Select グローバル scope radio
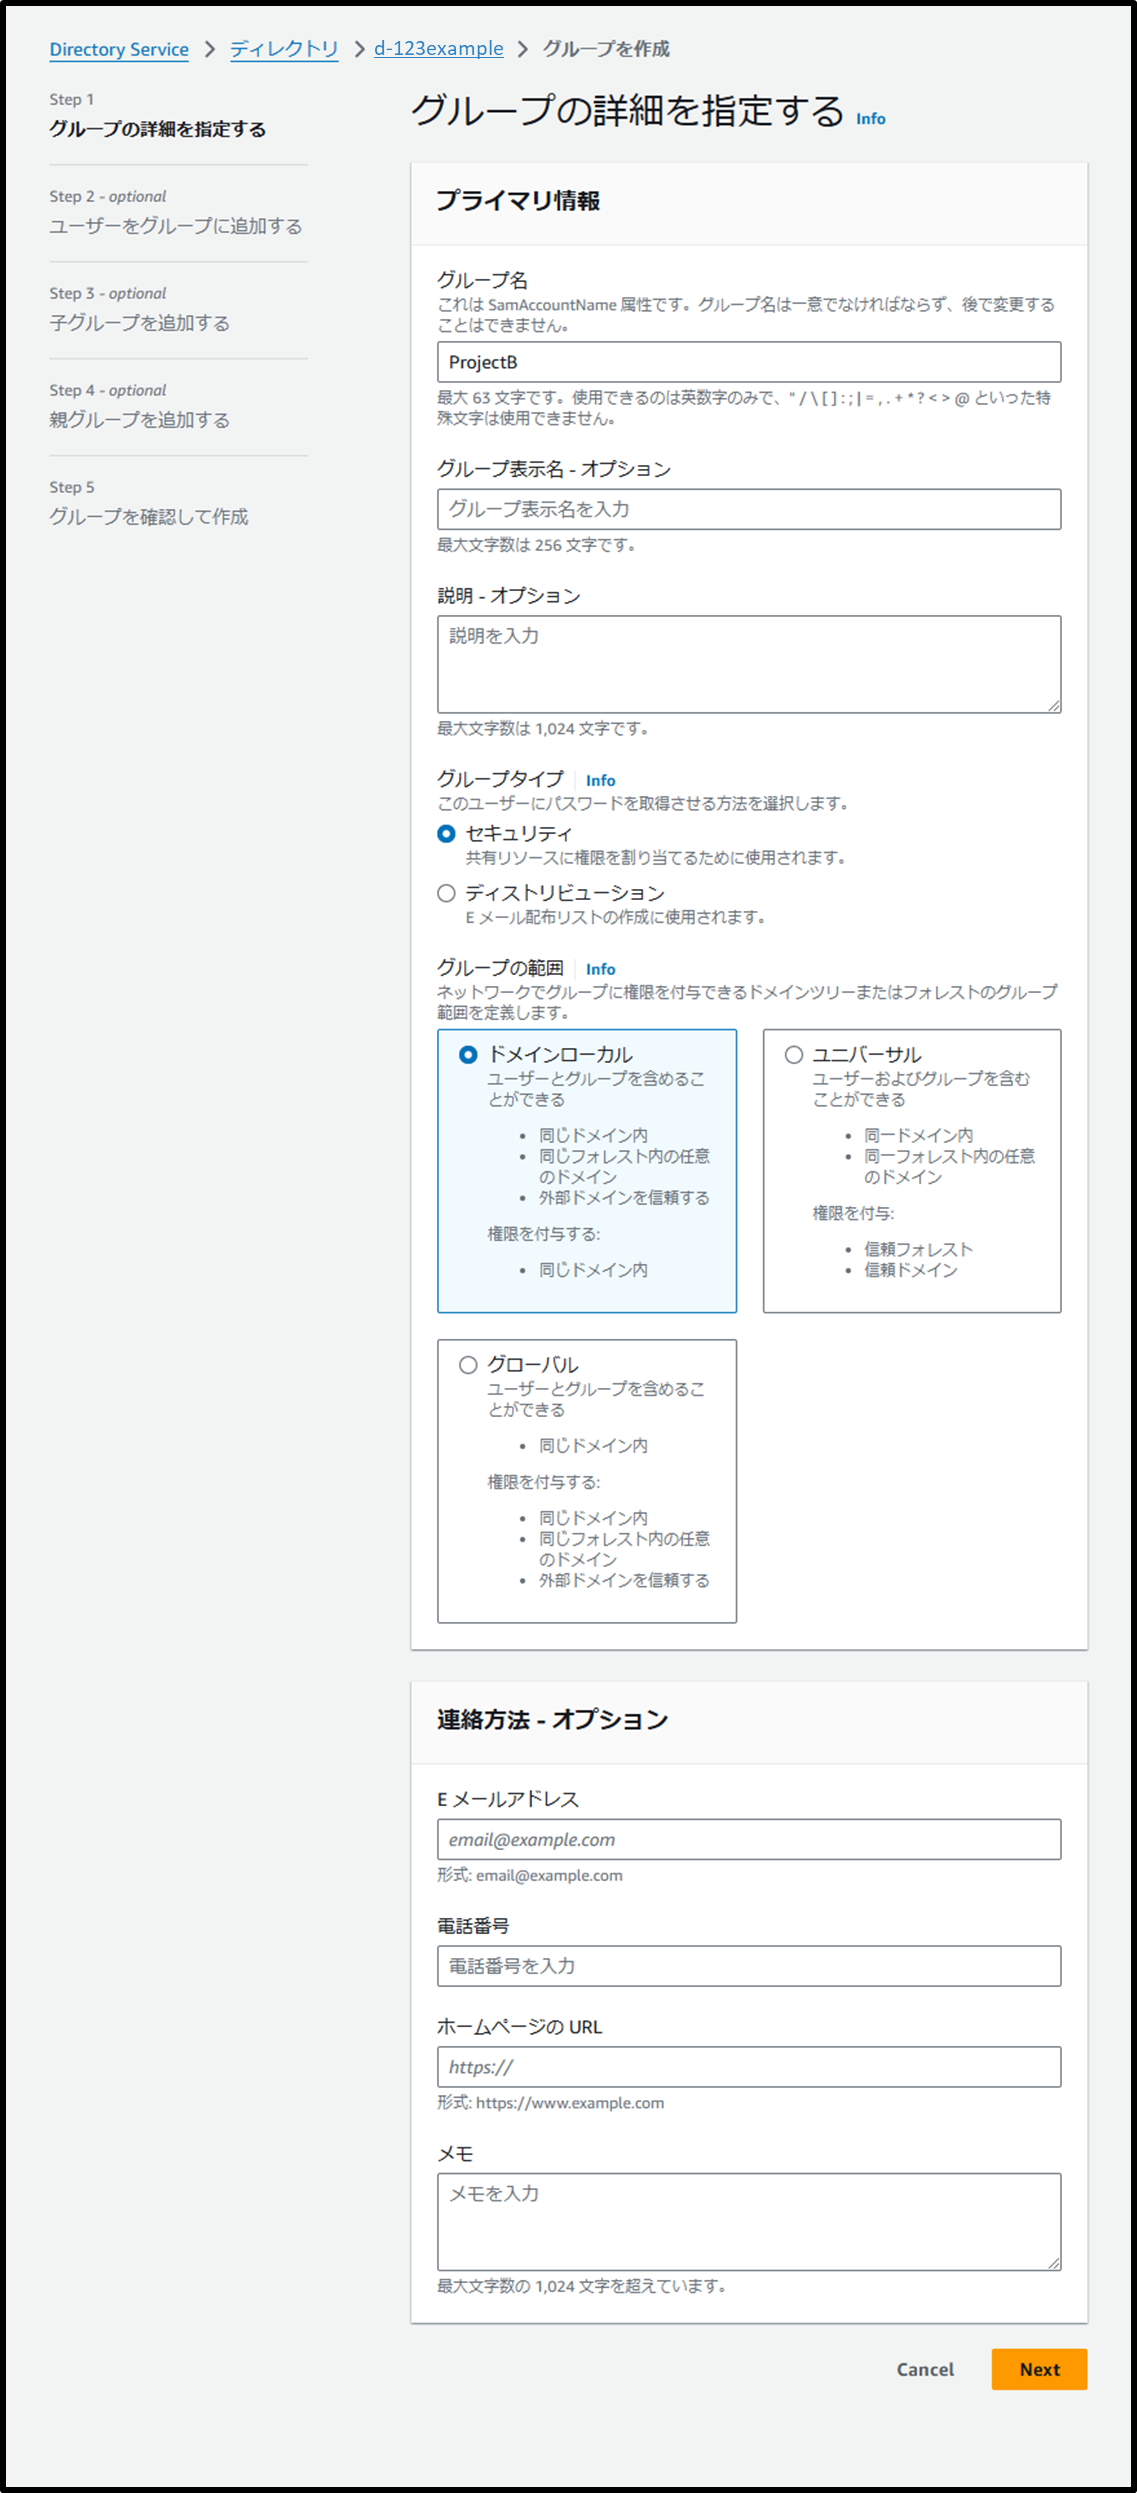Image resolution: width=1137 pixels, height=2493 pixels. coord(467,1365)
